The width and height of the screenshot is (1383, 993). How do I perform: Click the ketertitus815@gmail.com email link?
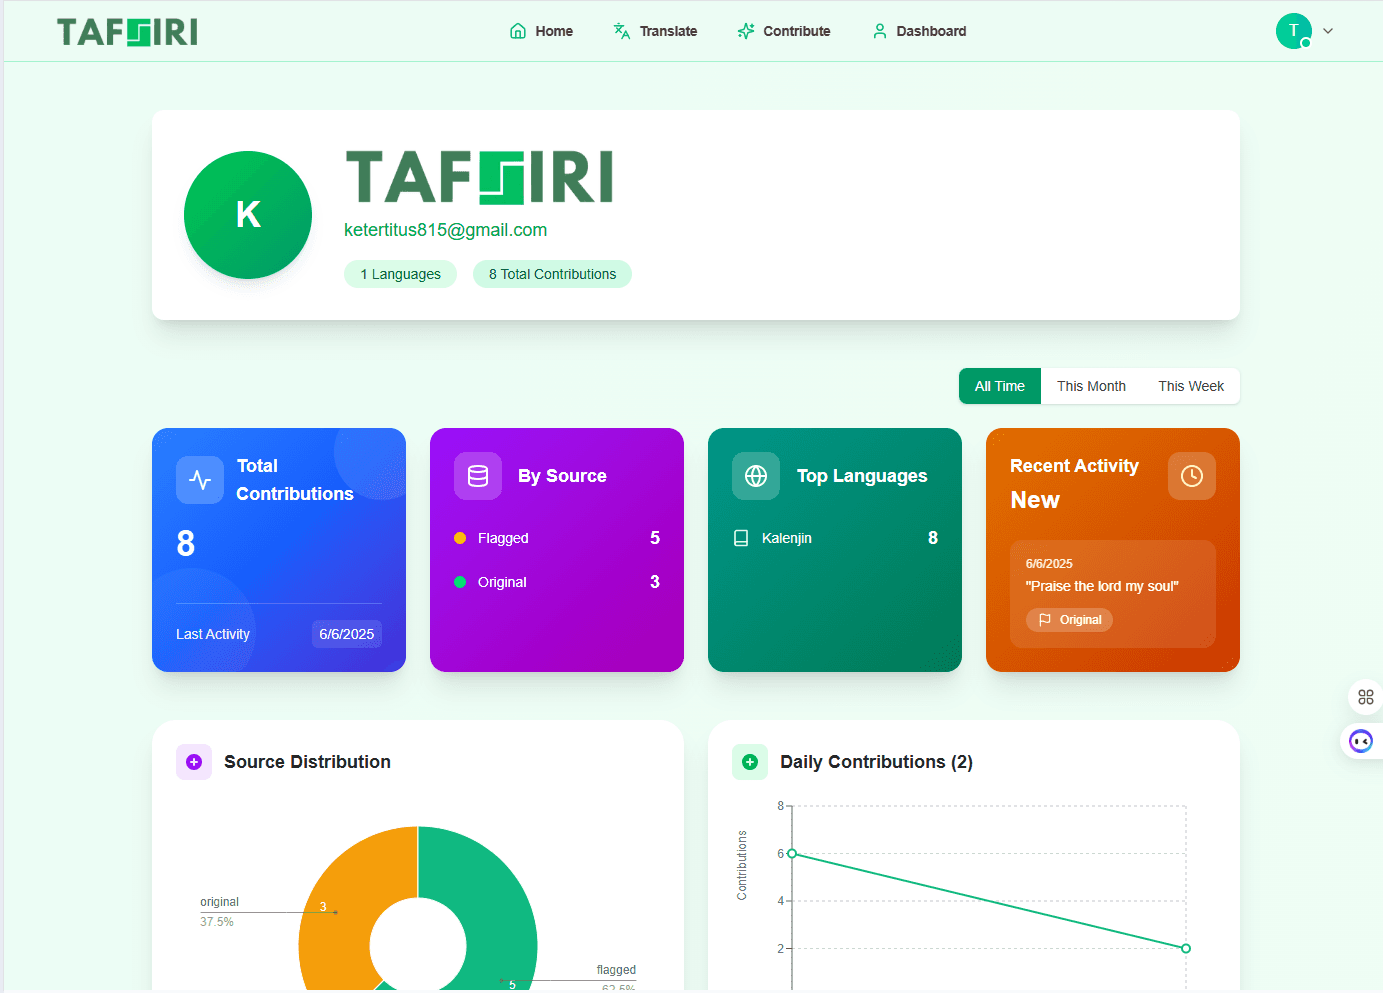coord(445,229)
